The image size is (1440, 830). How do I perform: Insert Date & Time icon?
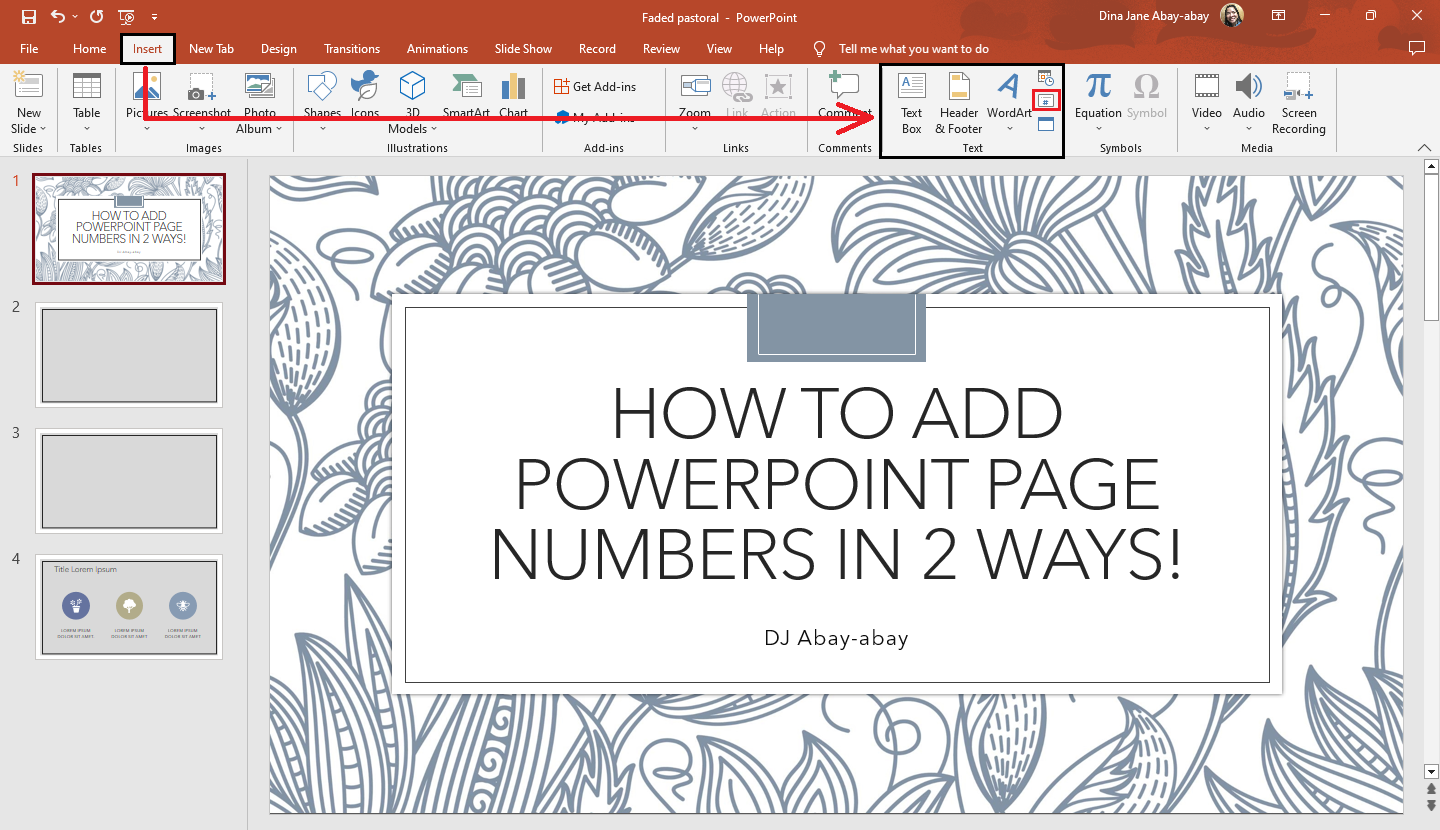point(1046,78)
